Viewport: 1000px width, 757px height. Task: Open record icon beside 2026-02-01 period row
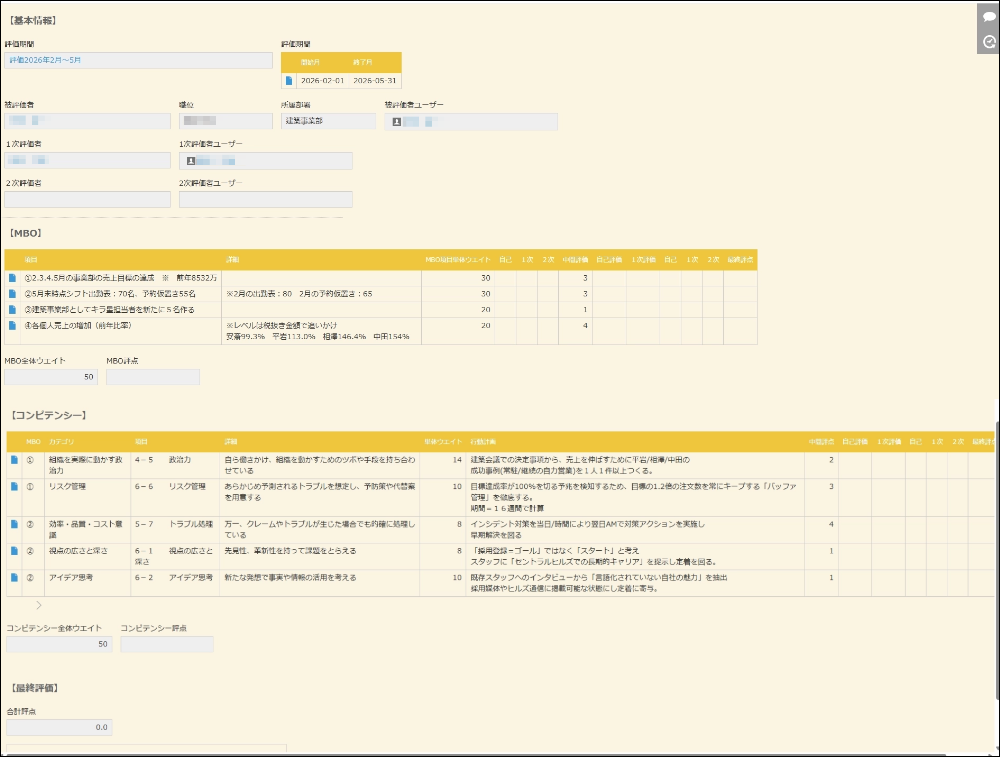pyautogui.click(x=289, y=81)
